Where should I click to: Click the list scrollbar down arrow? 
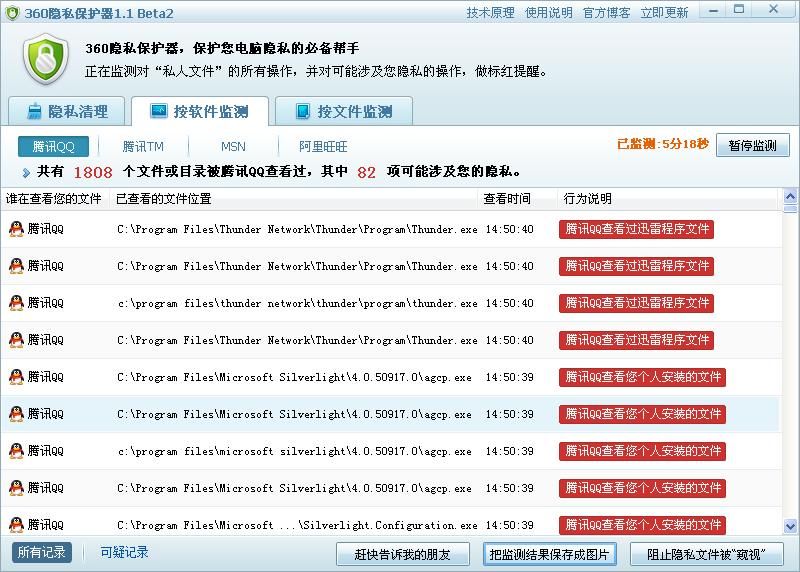point(790,526)
